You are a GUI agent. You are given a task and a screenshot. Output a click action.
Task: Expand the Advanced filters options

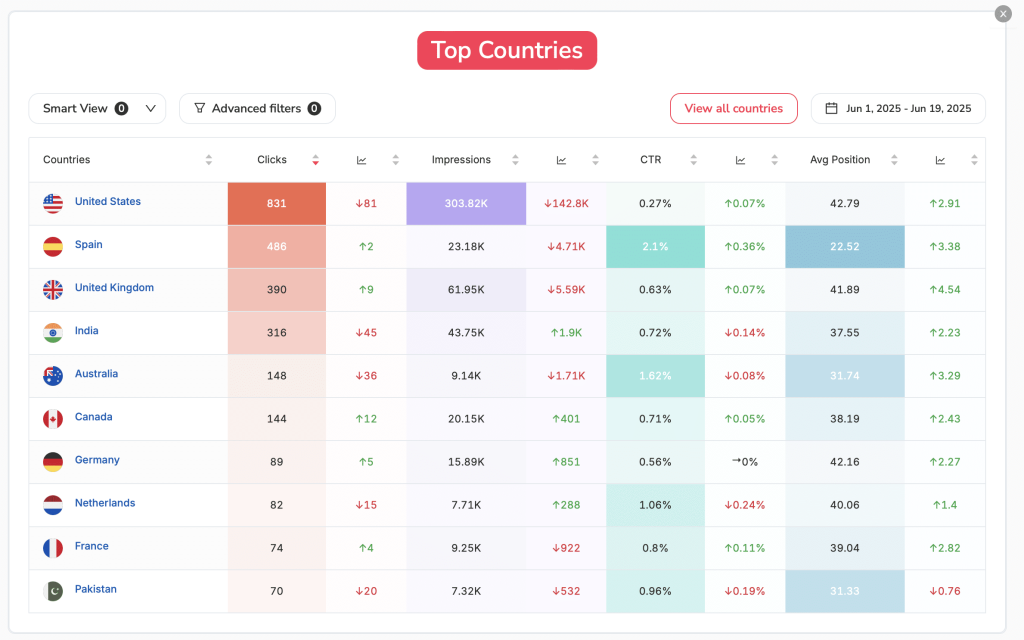[257, 108]
